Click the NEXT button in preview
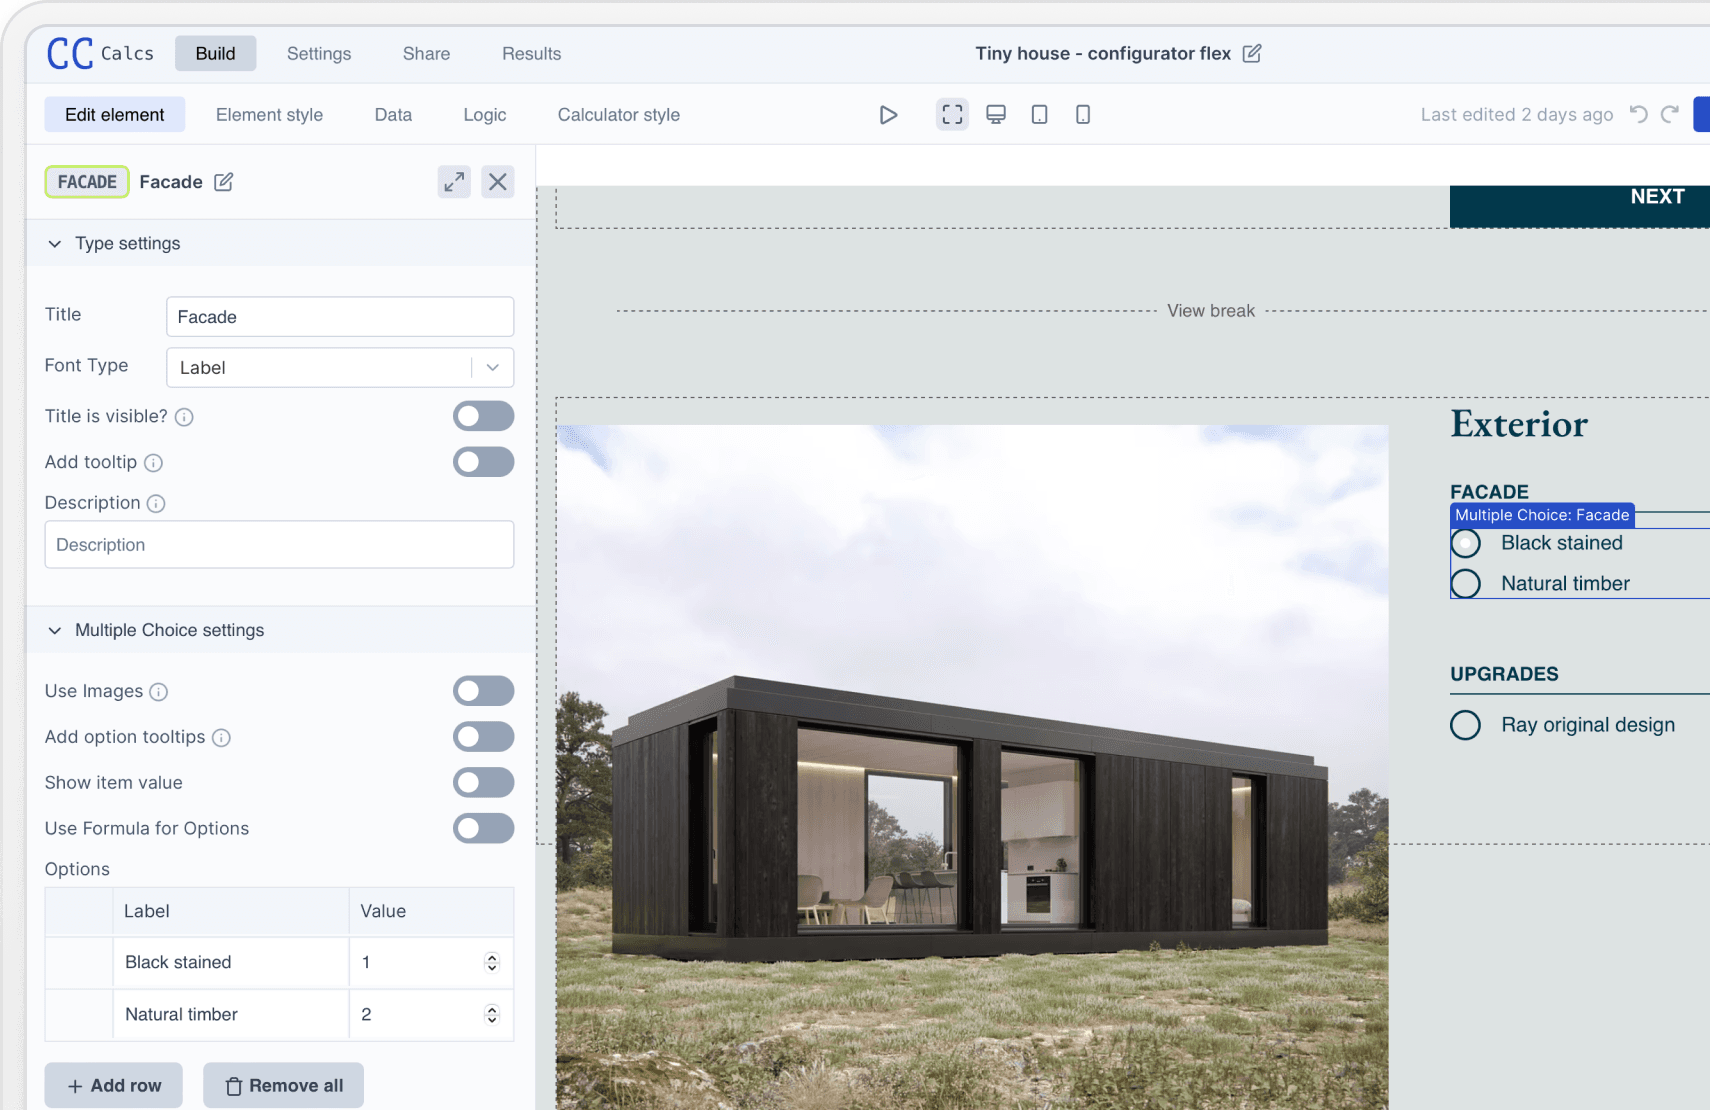The width and height of the screenshot is (1710, 1110). pos(1580,206)
